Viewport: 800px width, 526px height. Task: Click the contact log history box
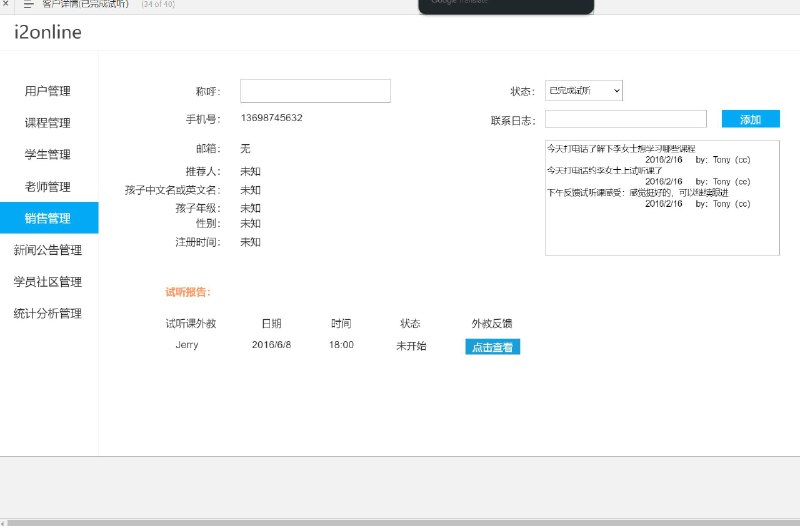click(662, 198)
